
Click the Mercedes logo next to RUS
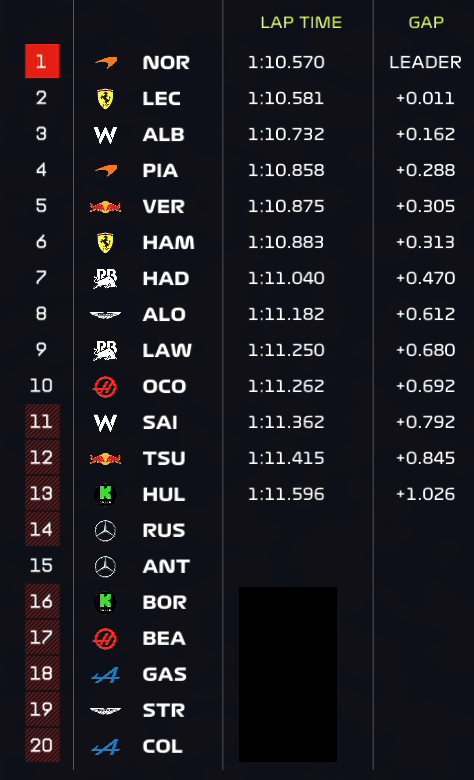[105, 530]
